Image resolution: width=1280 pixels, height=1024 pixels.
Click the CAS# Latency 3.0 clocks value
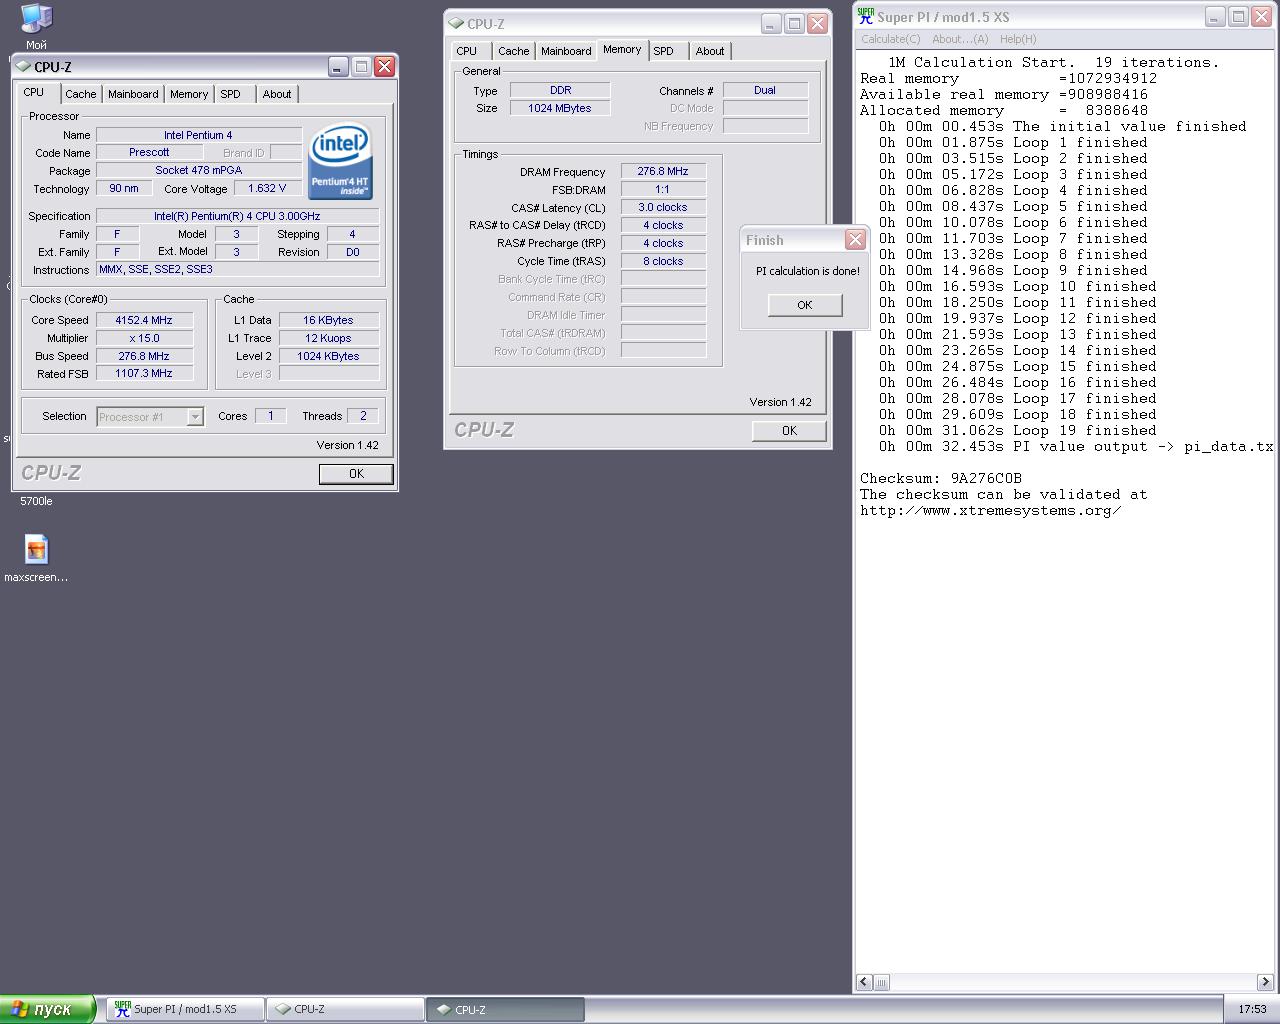663,207
